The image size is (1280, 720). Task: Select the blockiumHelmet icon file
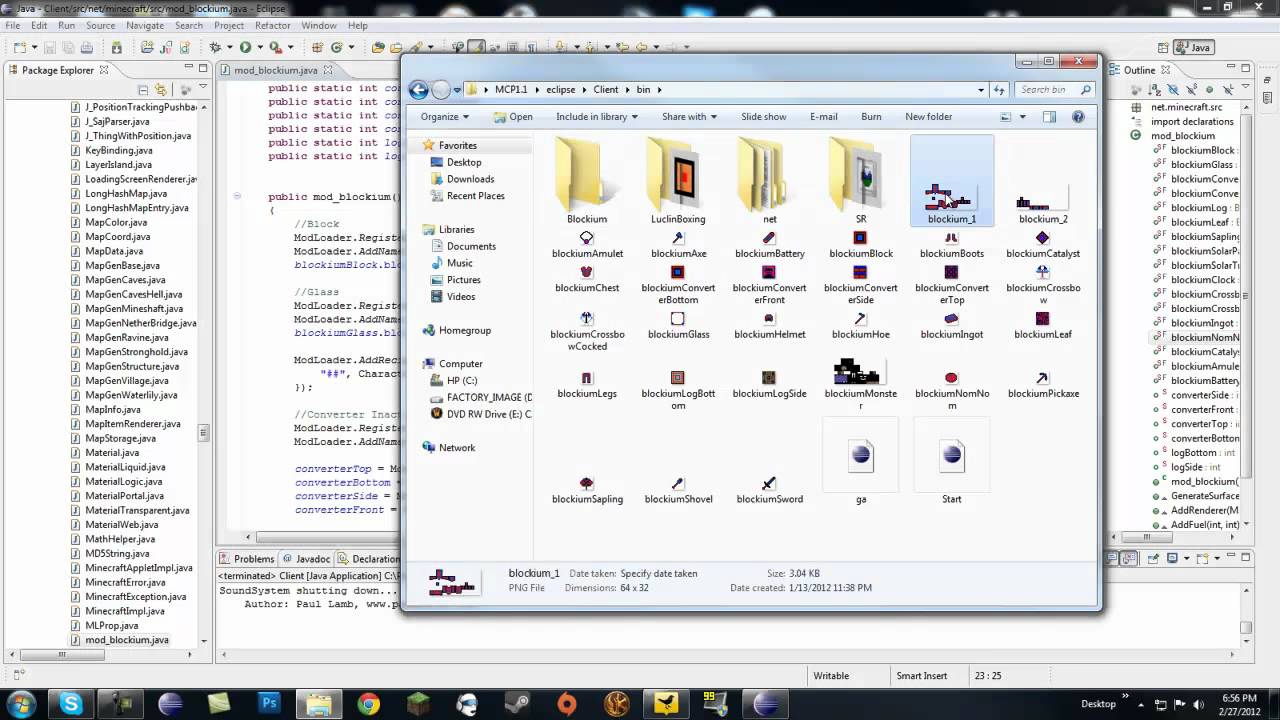click(769, 326)
